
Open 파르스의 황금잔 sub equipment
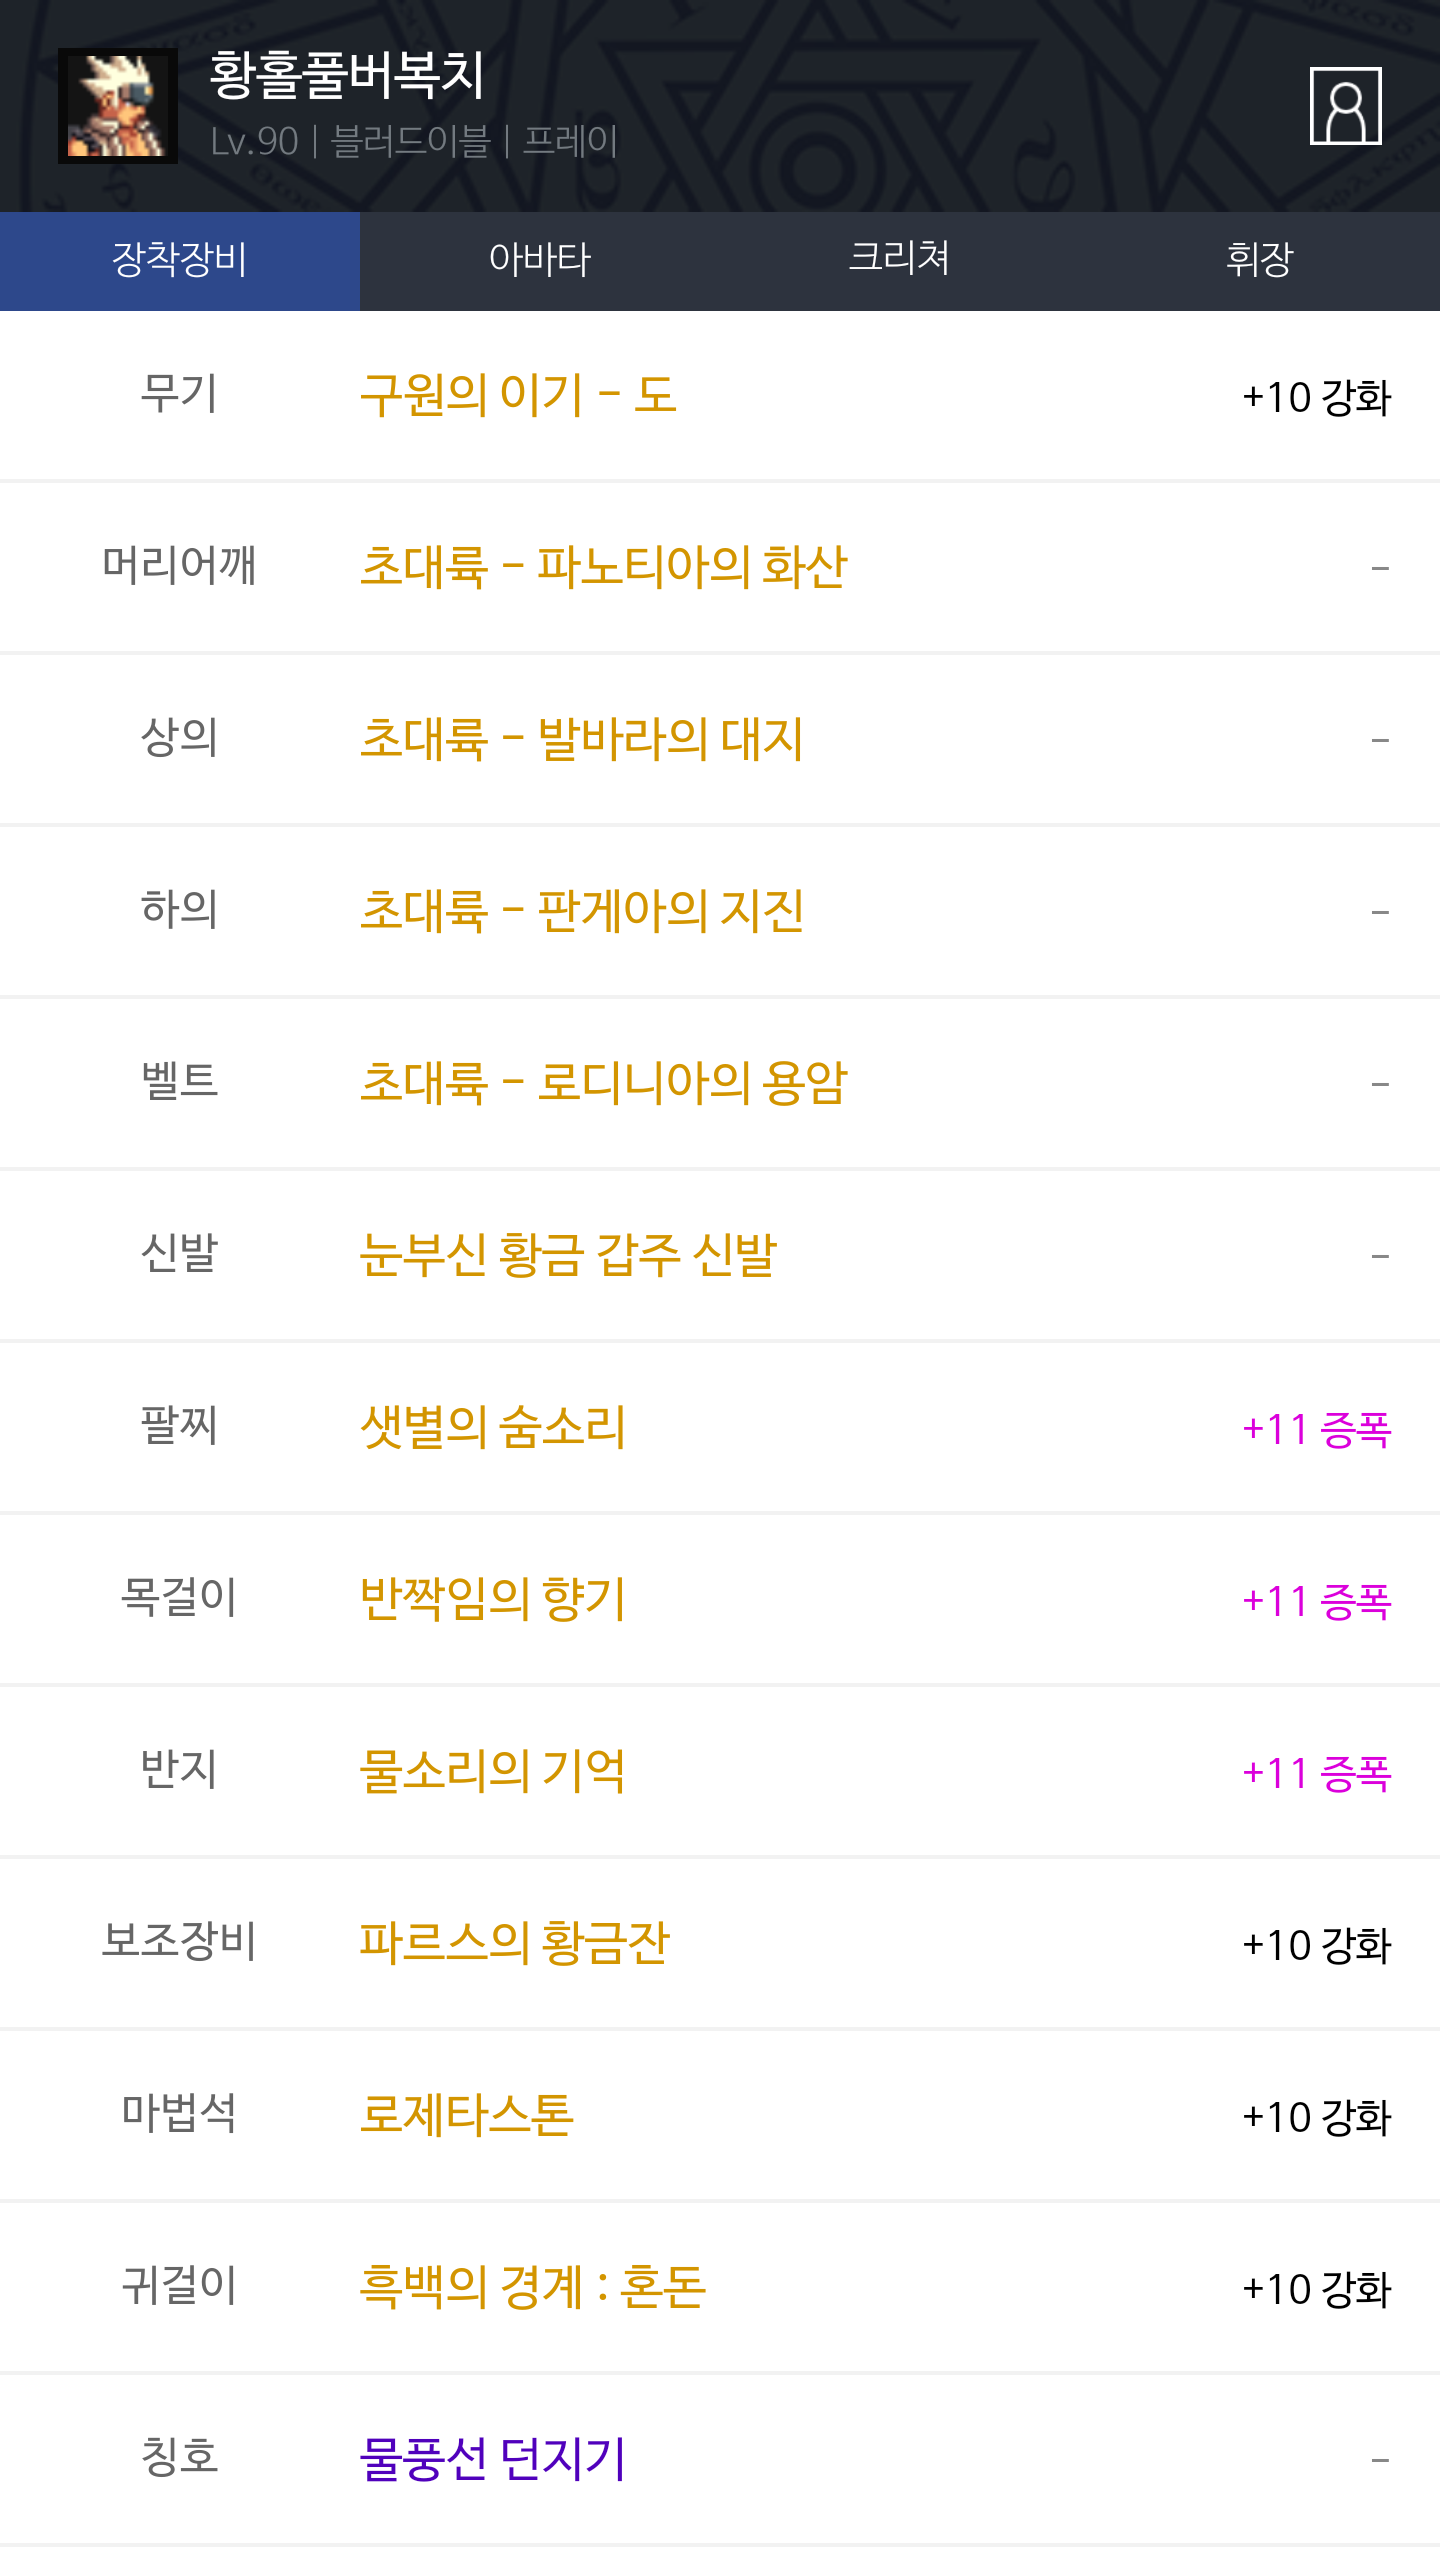click(x=514, y=1943)
